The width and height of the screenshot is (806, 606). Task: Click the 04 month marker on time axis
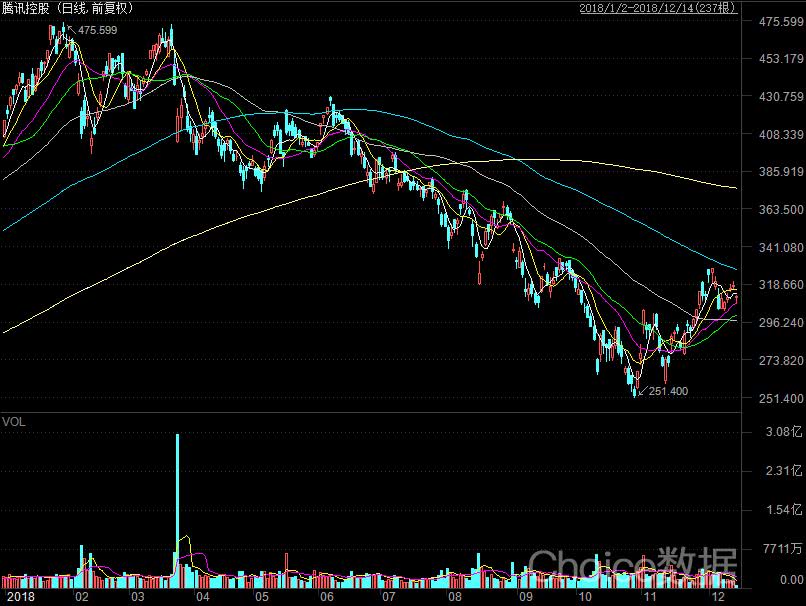click(x=203, y=597)
